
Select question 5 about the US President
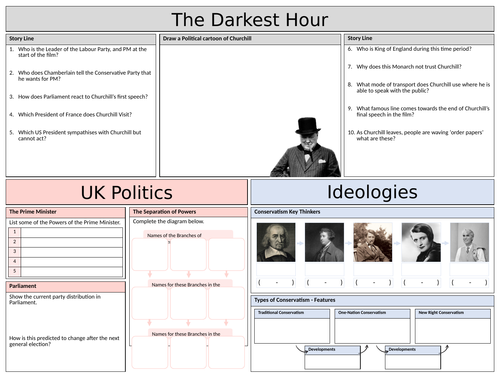click(x=75, y=135)
